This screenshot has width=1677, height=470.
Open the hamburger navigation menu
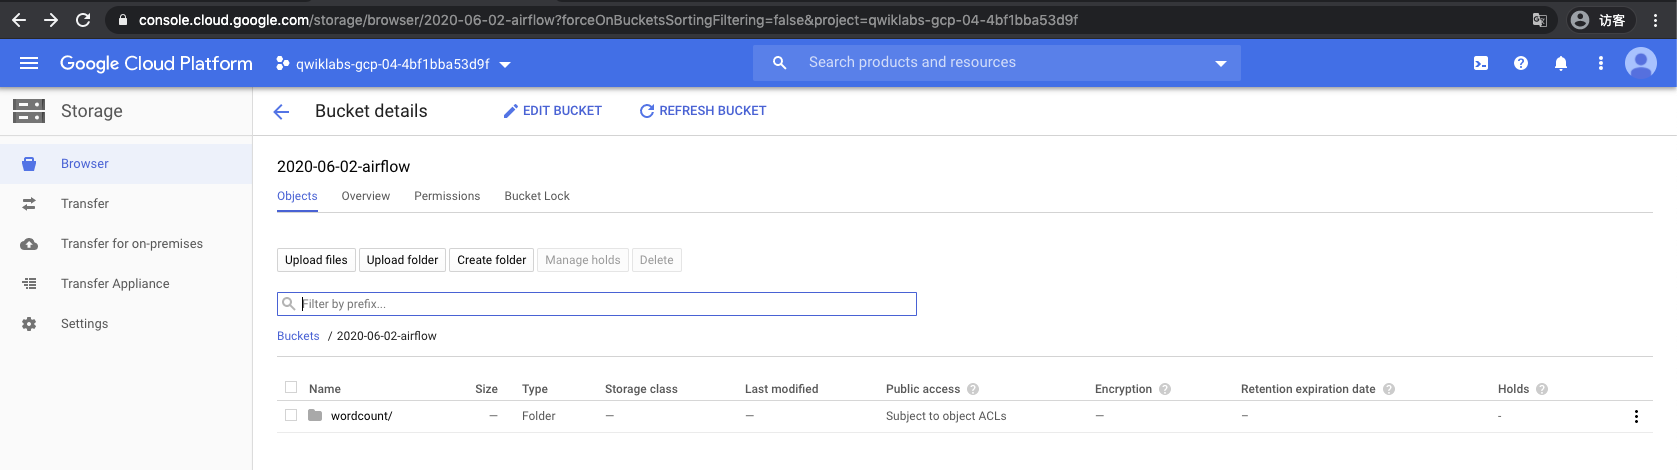click(x=29, y=63)
